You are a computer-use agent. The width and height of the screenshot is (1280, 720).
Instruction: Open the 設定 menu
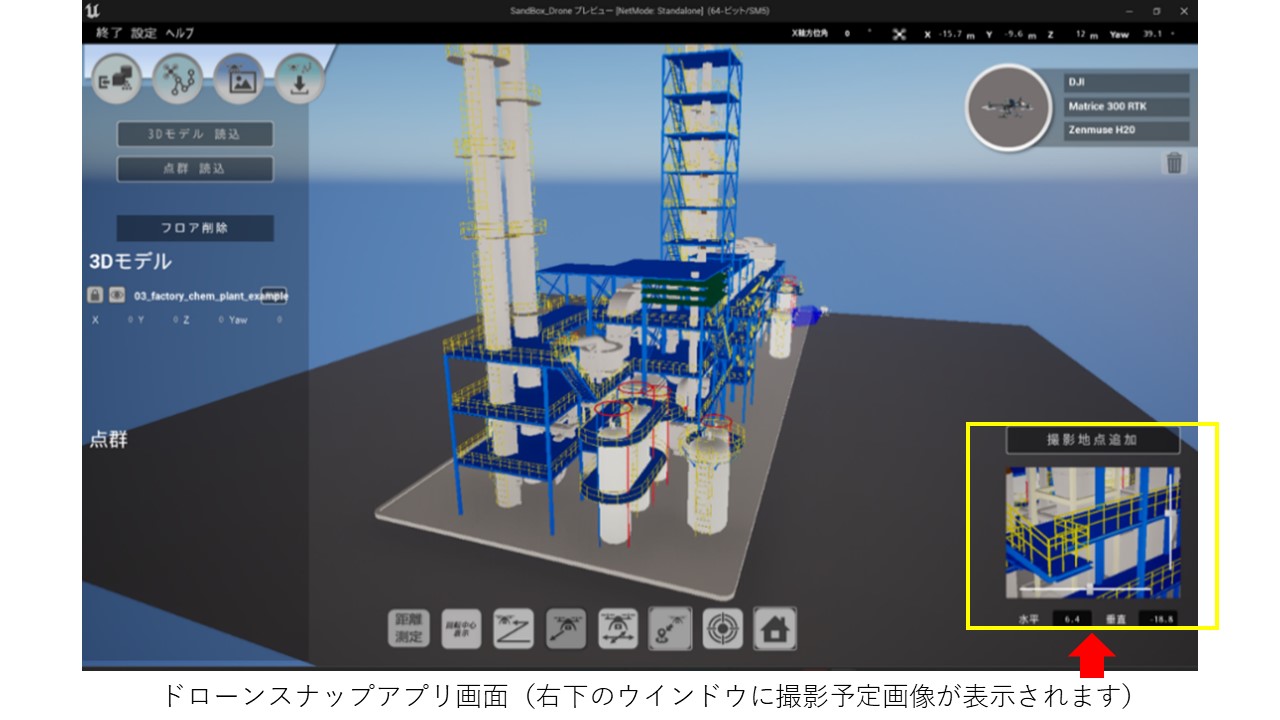click(x=144, y=33)
